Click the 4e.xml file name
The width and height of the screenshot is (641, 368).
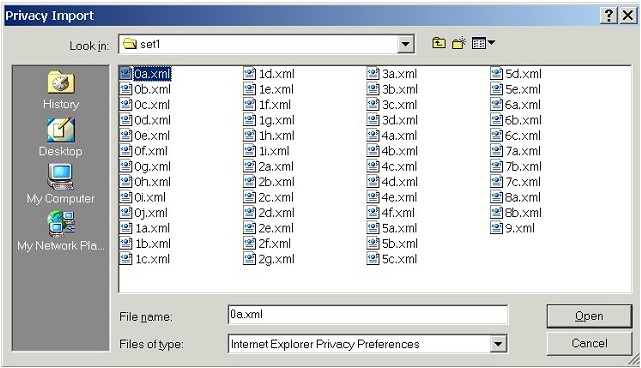(399, 197)
